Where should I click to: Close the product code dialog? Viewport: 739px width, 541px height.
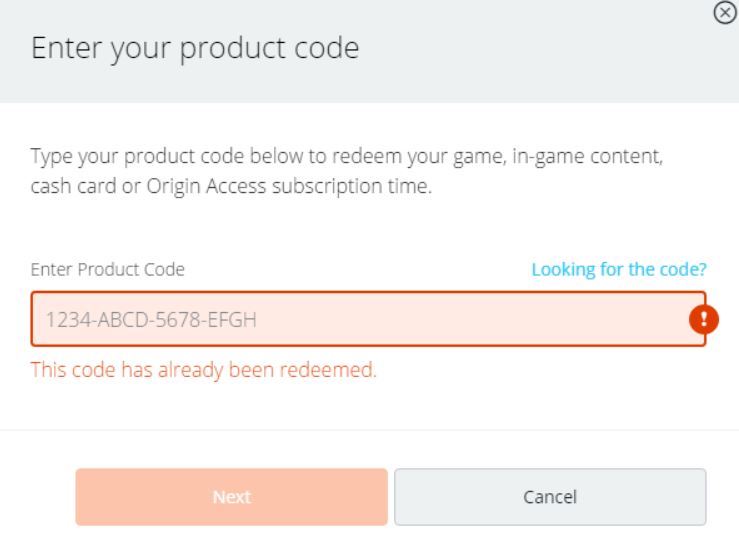pyautogui.click(x=720, y=13)
